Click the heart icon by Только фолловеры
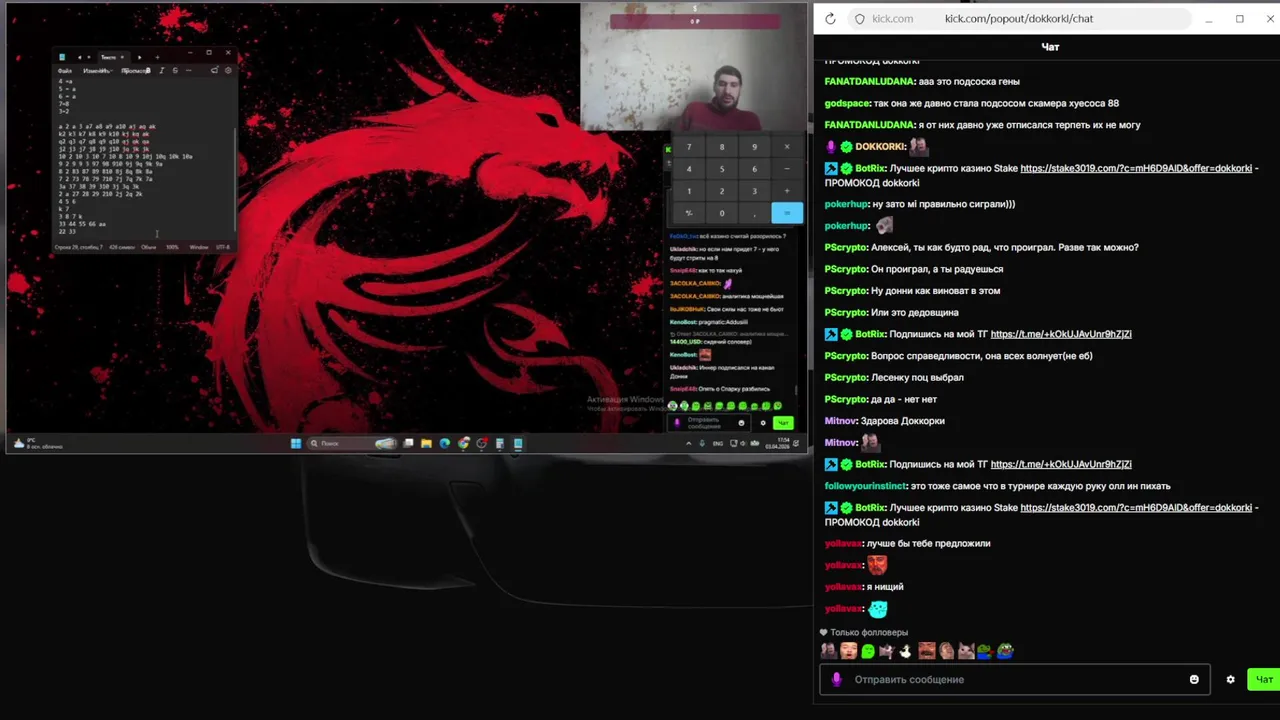The image size is (1280, 720). tap(824, 633)
